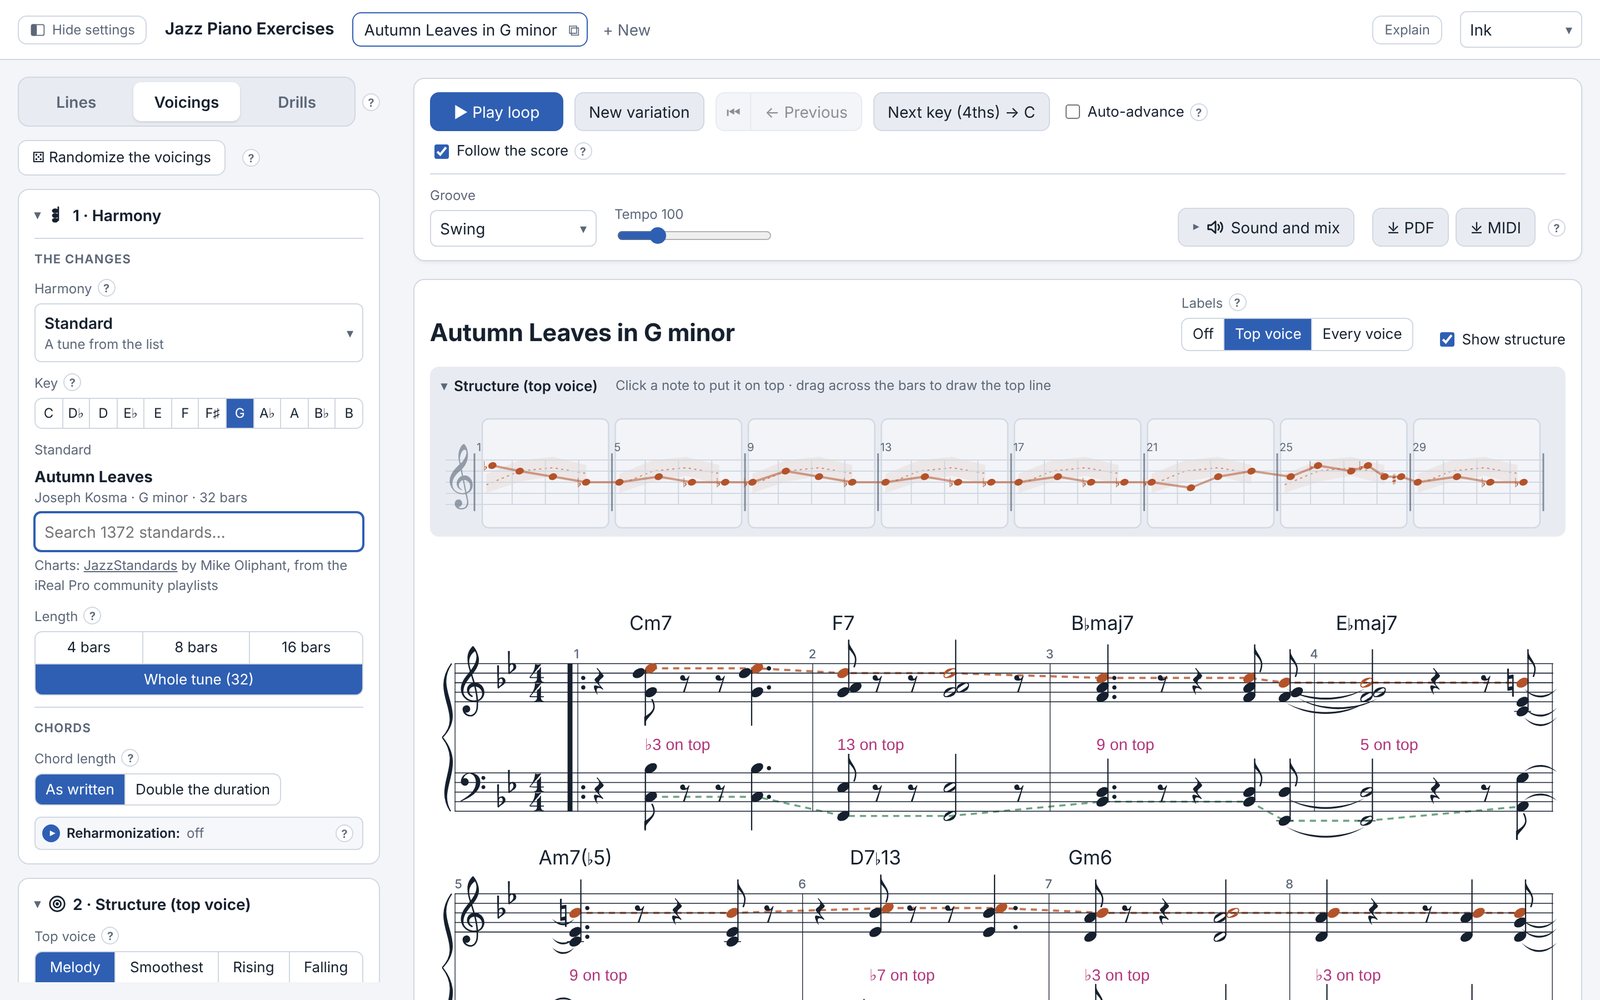The width and height of the screenshot is (1600, 1000).
Task: Switch to the Lines tab
Action: tap(76, 102)
